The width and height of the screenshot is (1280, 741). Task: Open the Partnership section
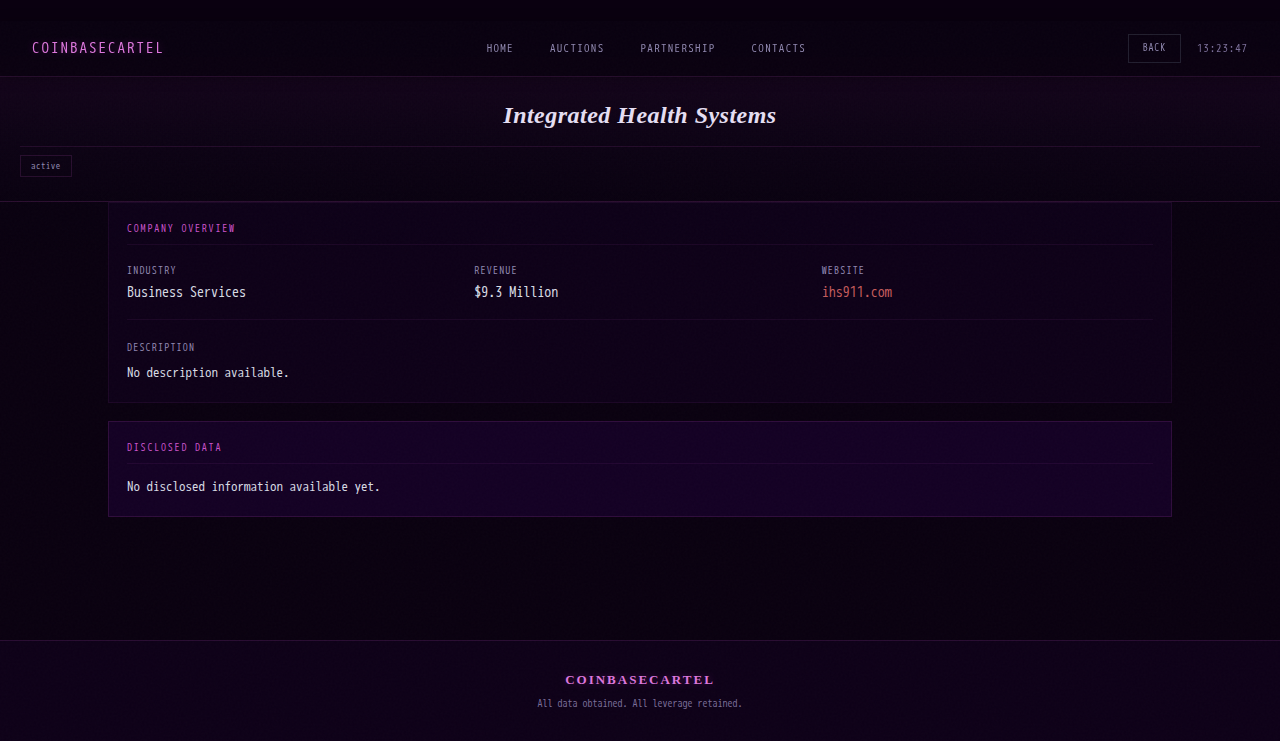(678, 48)
